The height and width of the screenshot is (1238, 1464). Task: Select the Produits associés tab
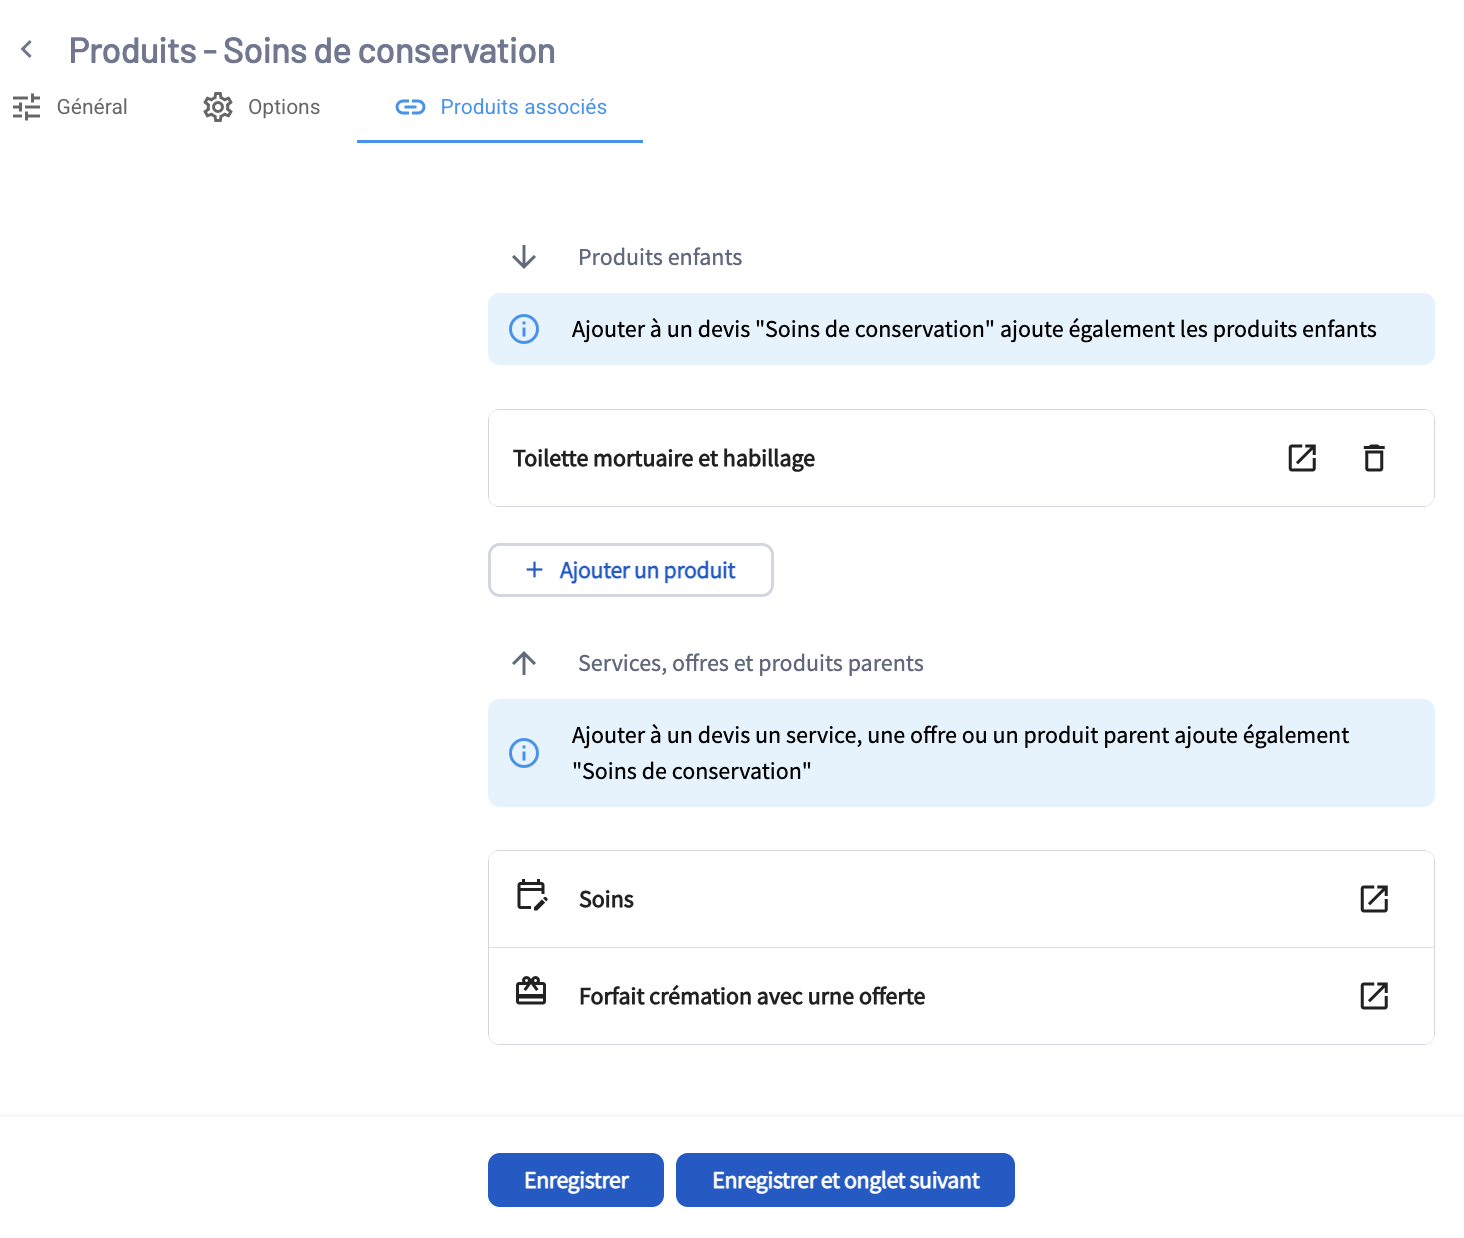[x=500, y=107]
